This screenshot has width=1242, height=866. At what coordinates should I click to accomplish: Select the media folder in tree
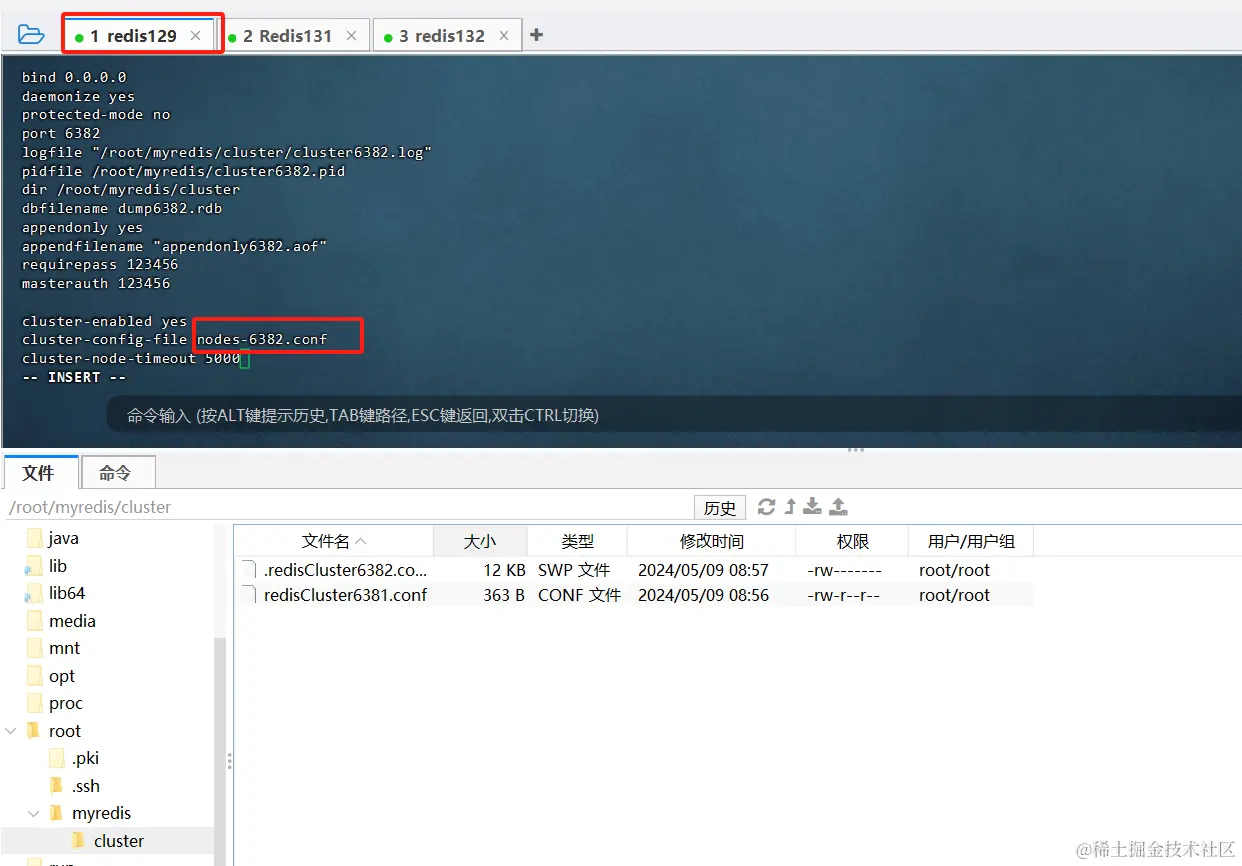coord(72,621)
